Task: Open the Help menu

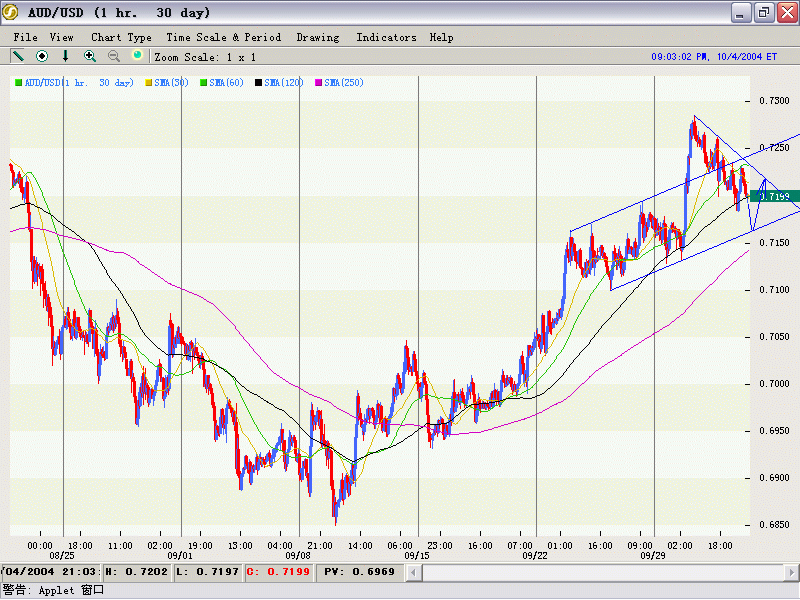Action: pyautogui.click(x=441, y=37)
